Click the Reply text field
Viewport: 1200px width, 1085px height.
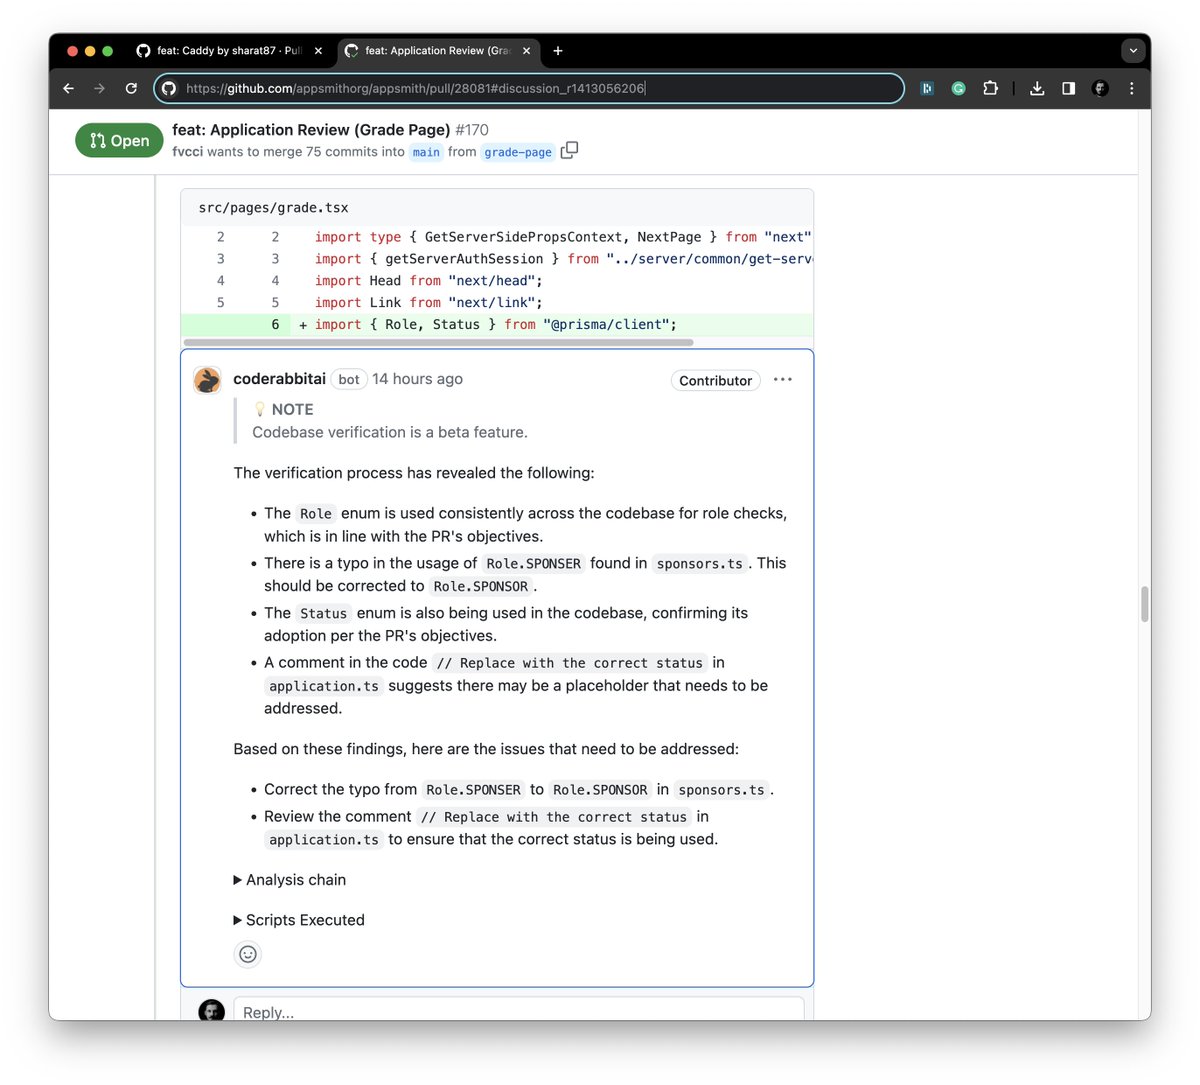[519, 1008]
